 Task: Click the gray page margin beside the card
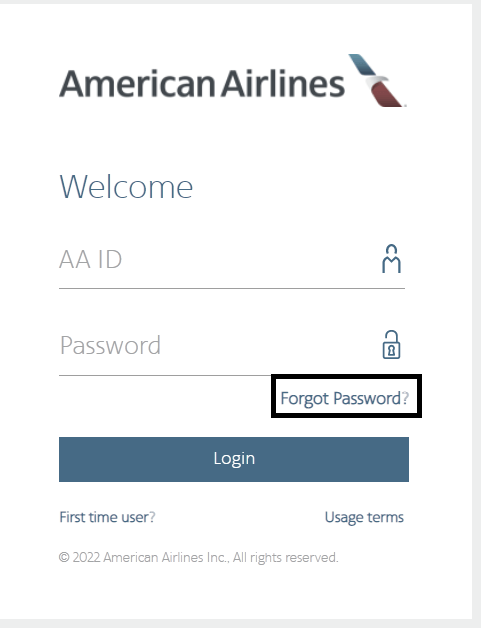[x=477, y=312]
